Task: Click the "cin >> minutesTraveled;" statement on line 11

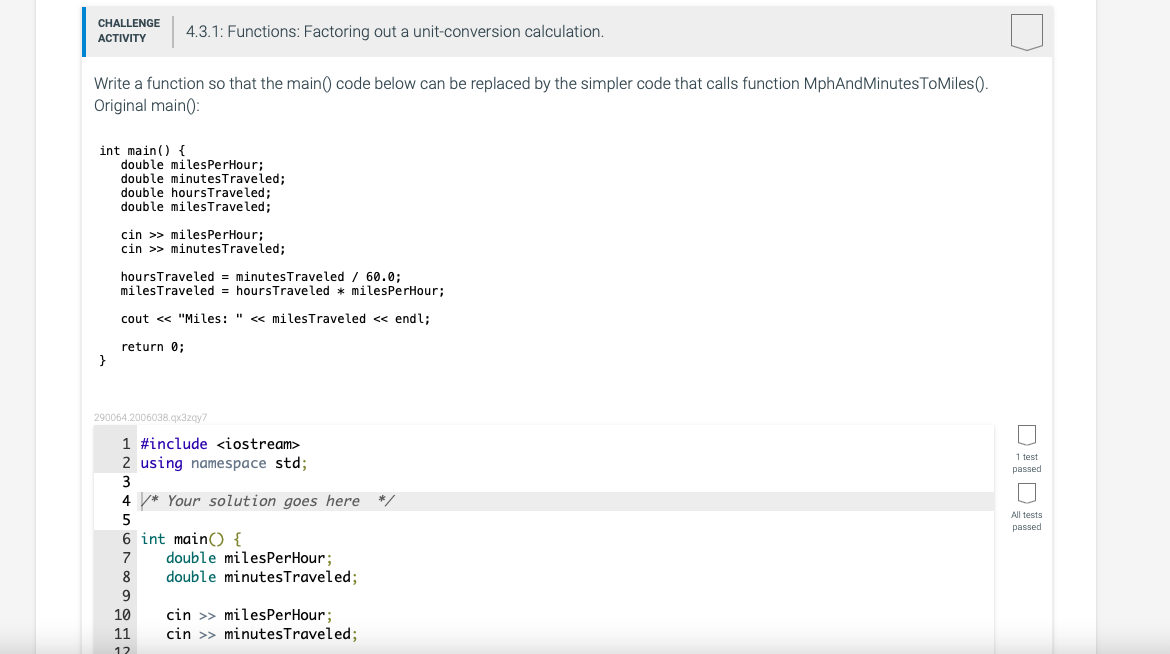Action: (x=260, y=633)
